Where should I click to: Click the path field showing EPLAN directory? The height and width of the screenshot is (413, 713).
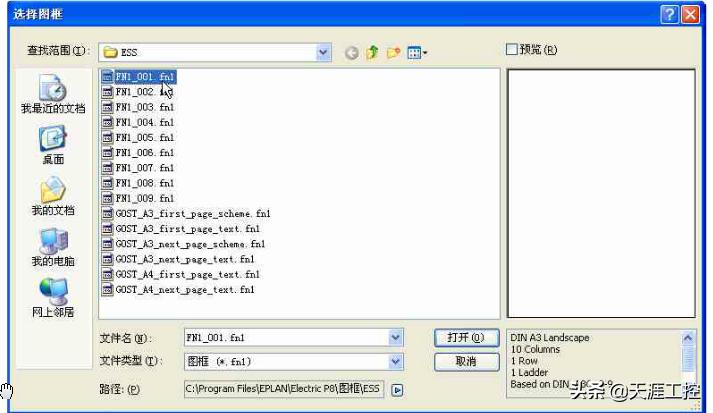tap(284, 389)
